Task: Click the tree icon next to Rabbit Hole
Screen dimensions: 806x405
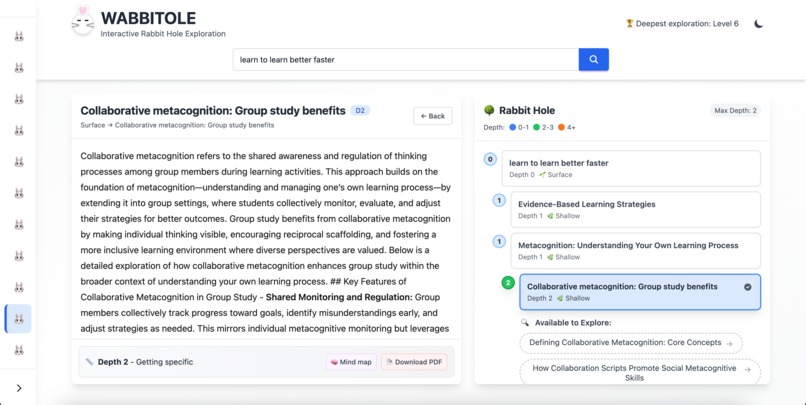Action: [489, 111]
